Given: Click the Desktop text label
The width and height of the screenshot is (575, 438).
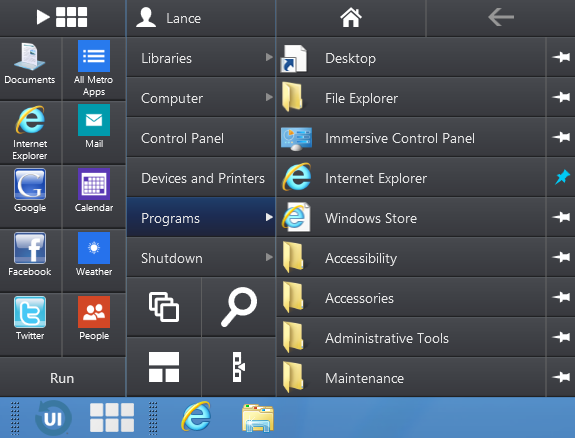Looking at the screenshot, I should pyautogui.click(x=351, y=58).
